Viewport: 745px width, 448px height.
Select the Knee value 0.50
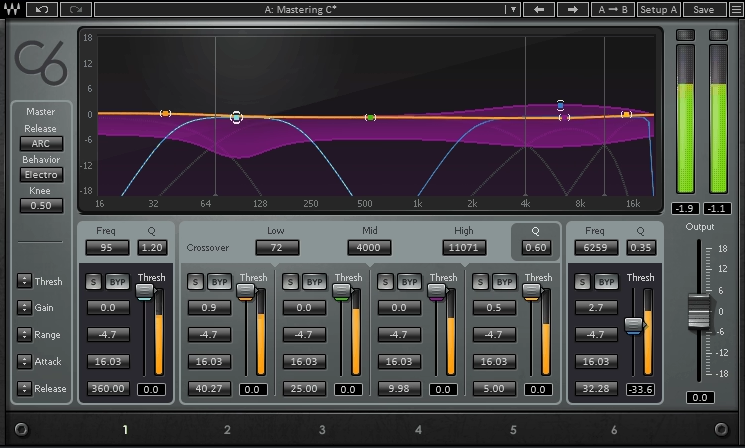coord(41,206)
